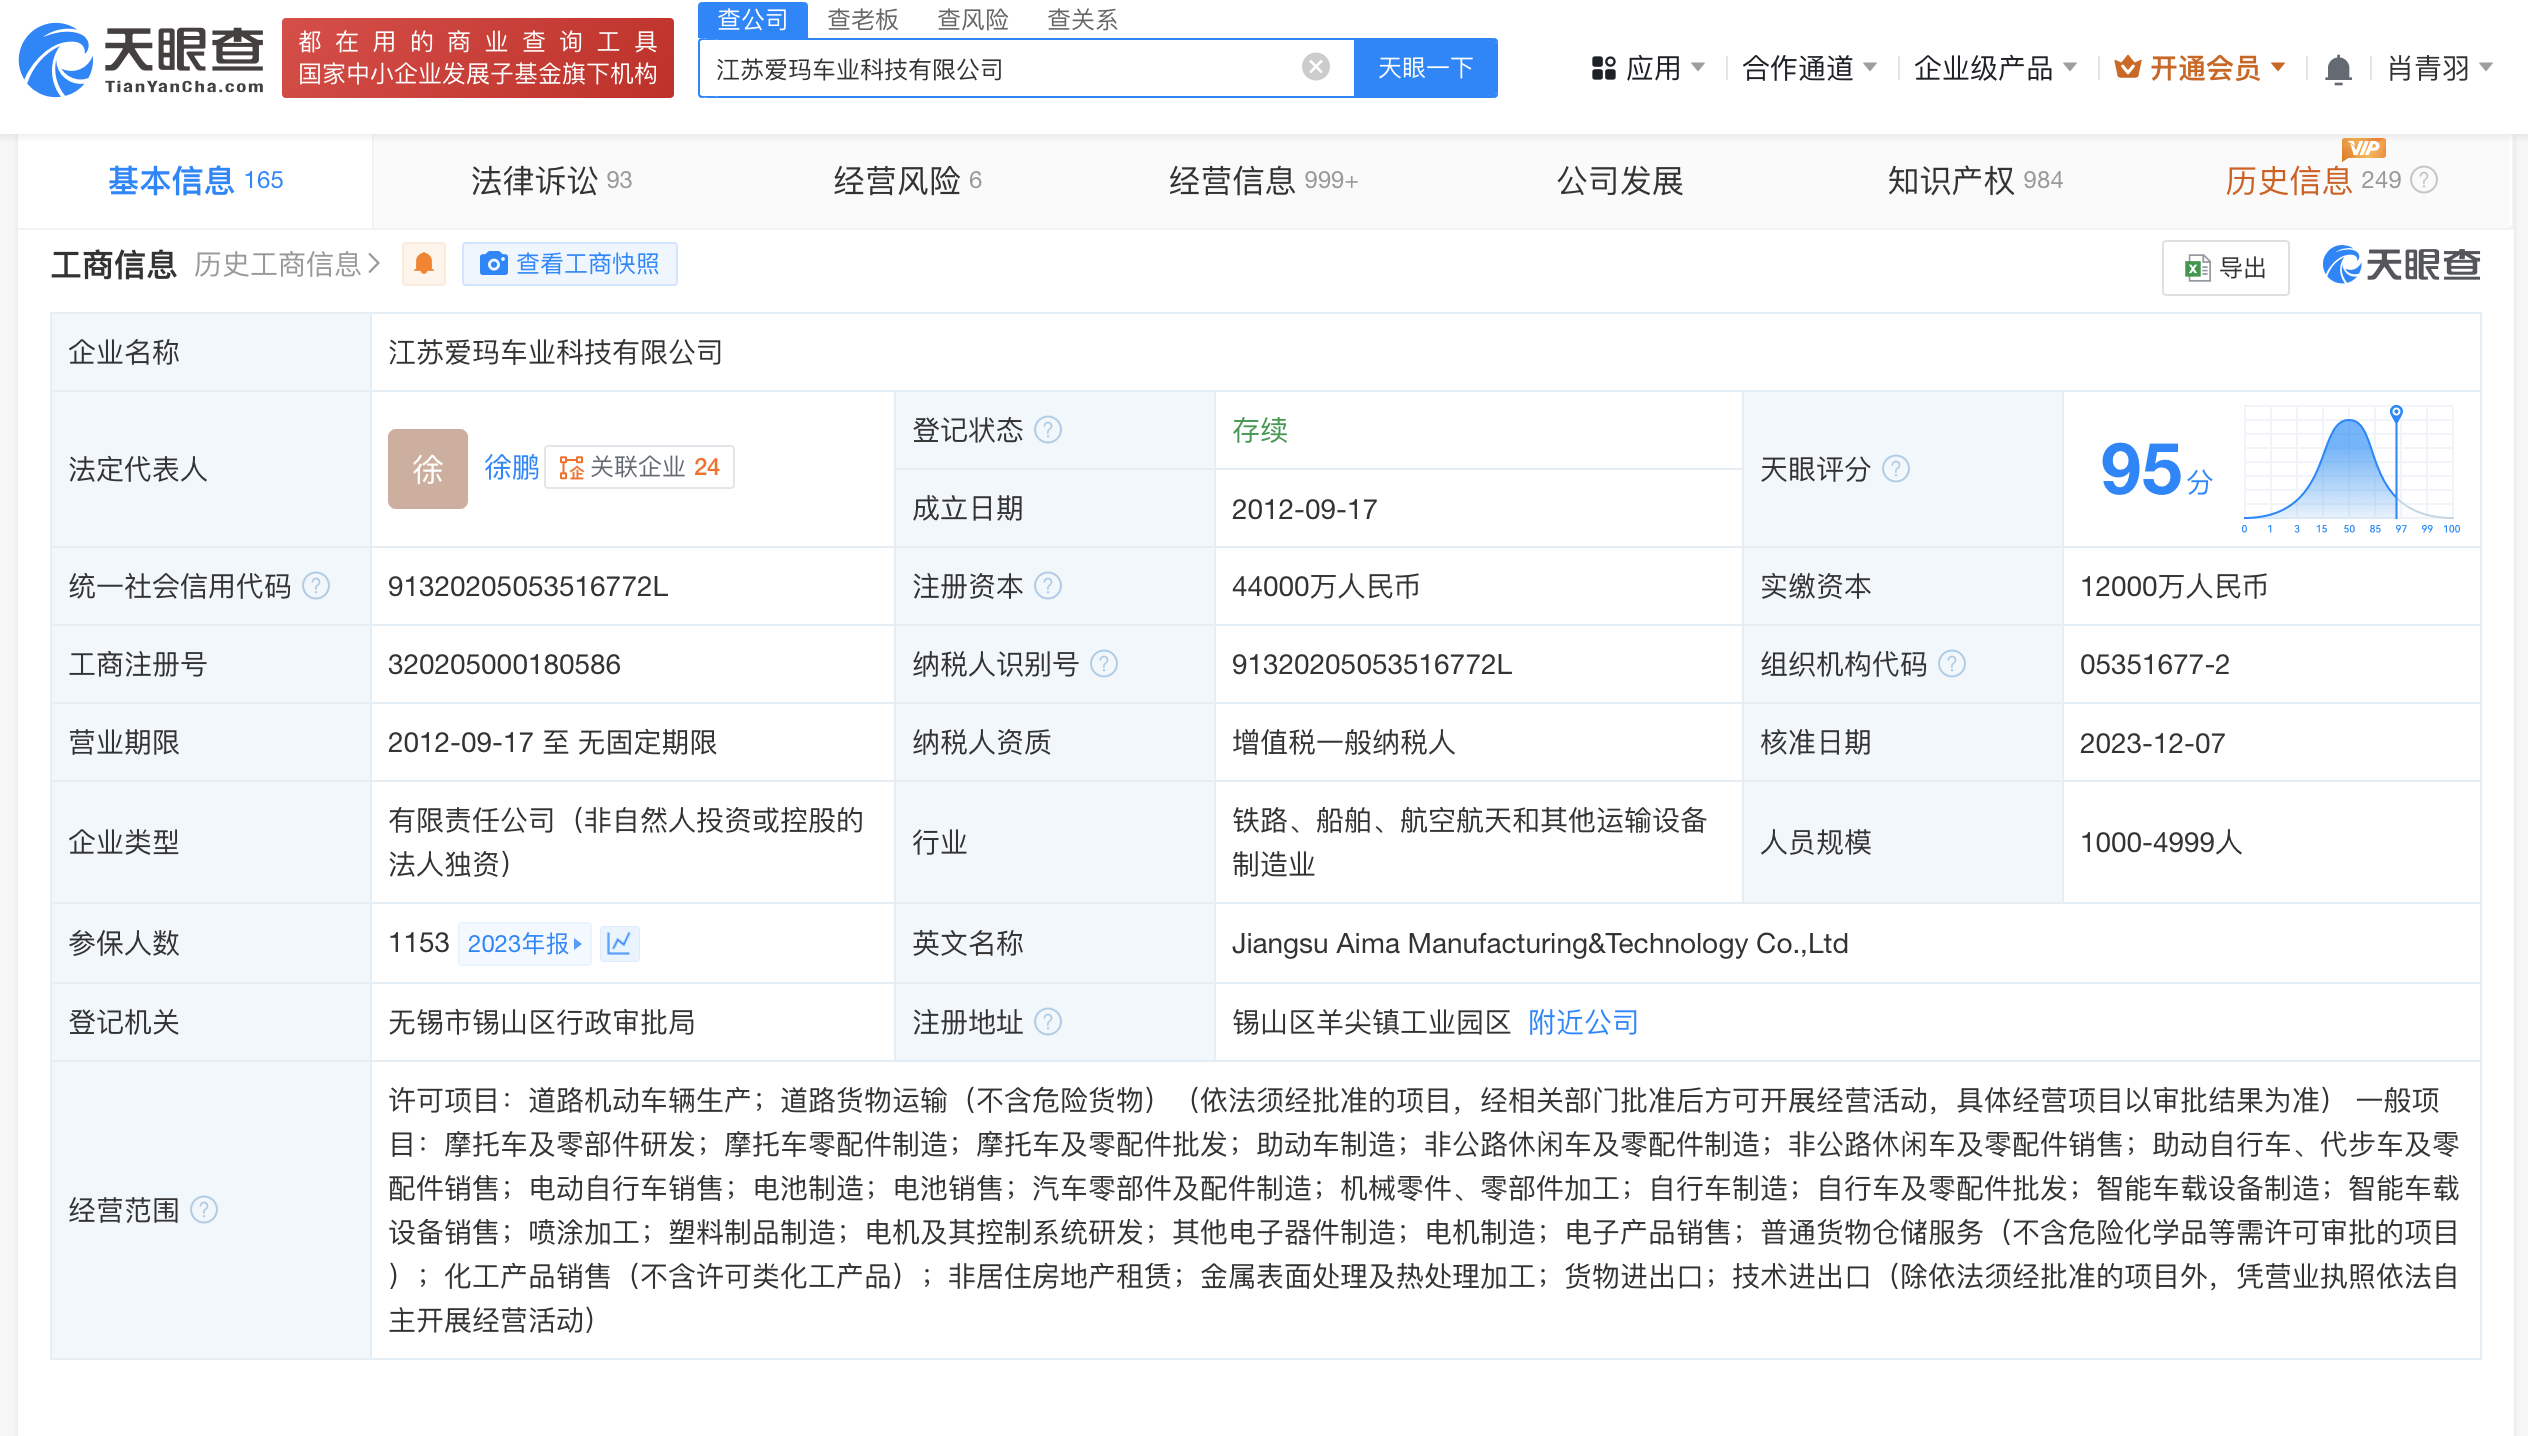Click help icon next to 登记状态
This screenshot has height=1436, width=2528.
[1048, 430]
